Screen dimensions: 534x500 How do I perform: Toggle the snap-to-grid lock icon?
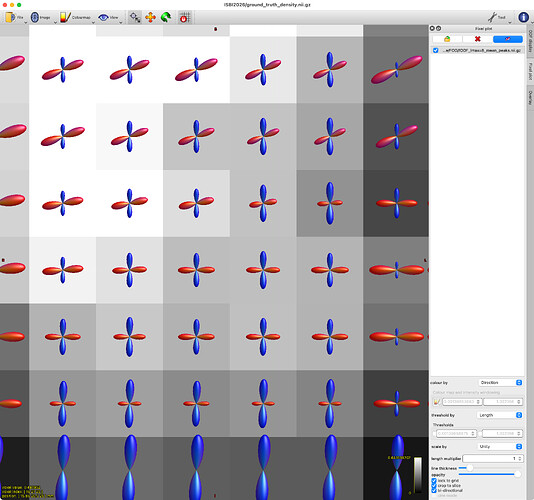click(185, 17)
